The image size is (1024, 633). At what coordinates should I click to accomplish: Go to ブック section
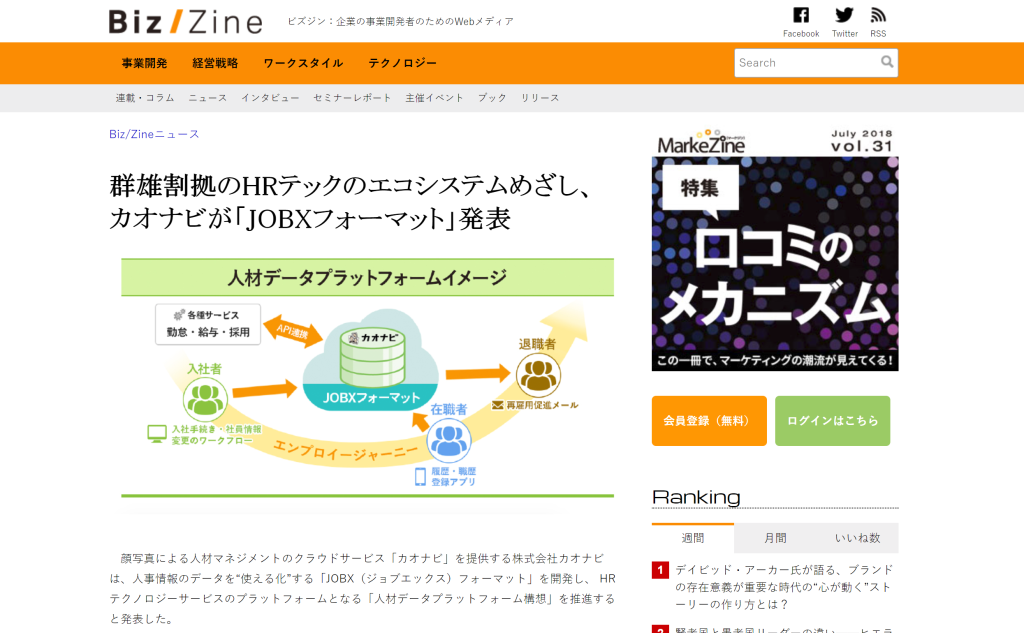pyautogui.click(x=492, y=98)
